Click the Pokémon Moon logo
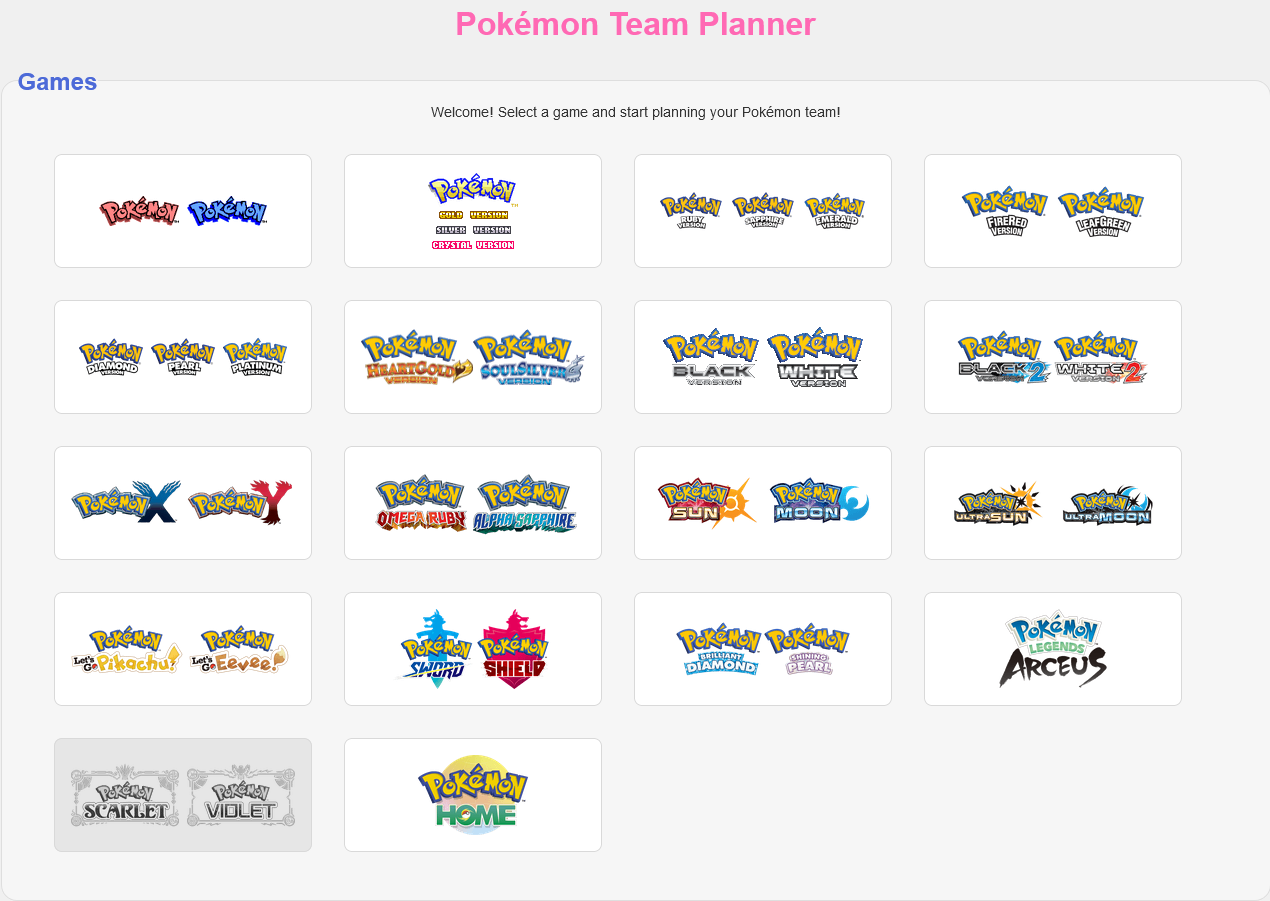The height and width of the screenshot is (901, 1270). (819, 501)
